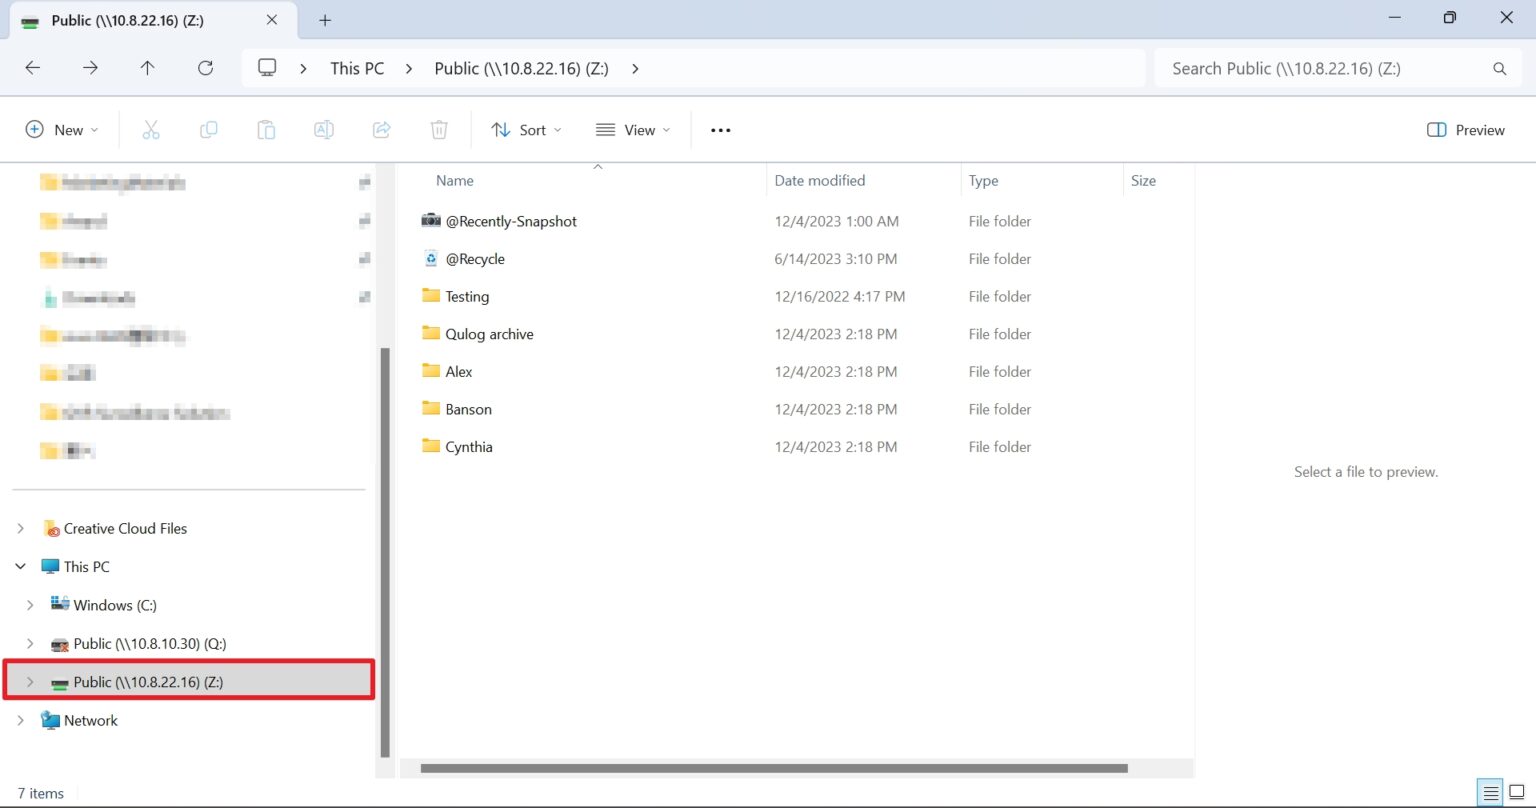Click the Copy icon in toolbar
Image resolution: width=1536 pixels, height=808 pixels.
pos(208,130)
